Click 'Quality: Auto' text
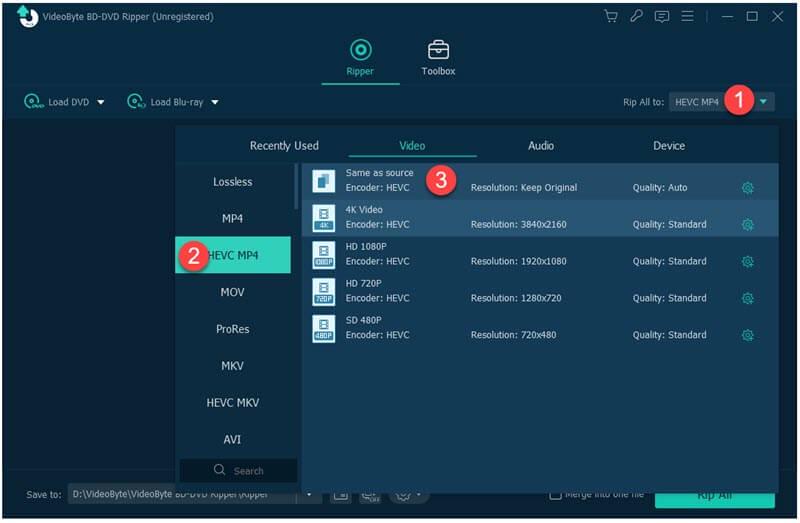The image size is (800, 523). pos(660,188)
